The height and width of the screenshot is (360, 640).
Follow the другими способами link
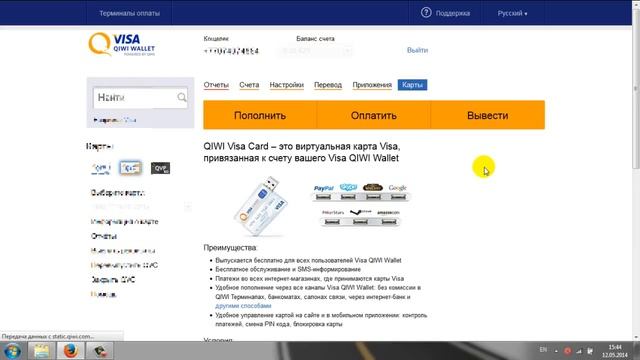click(x=243, y=306)
